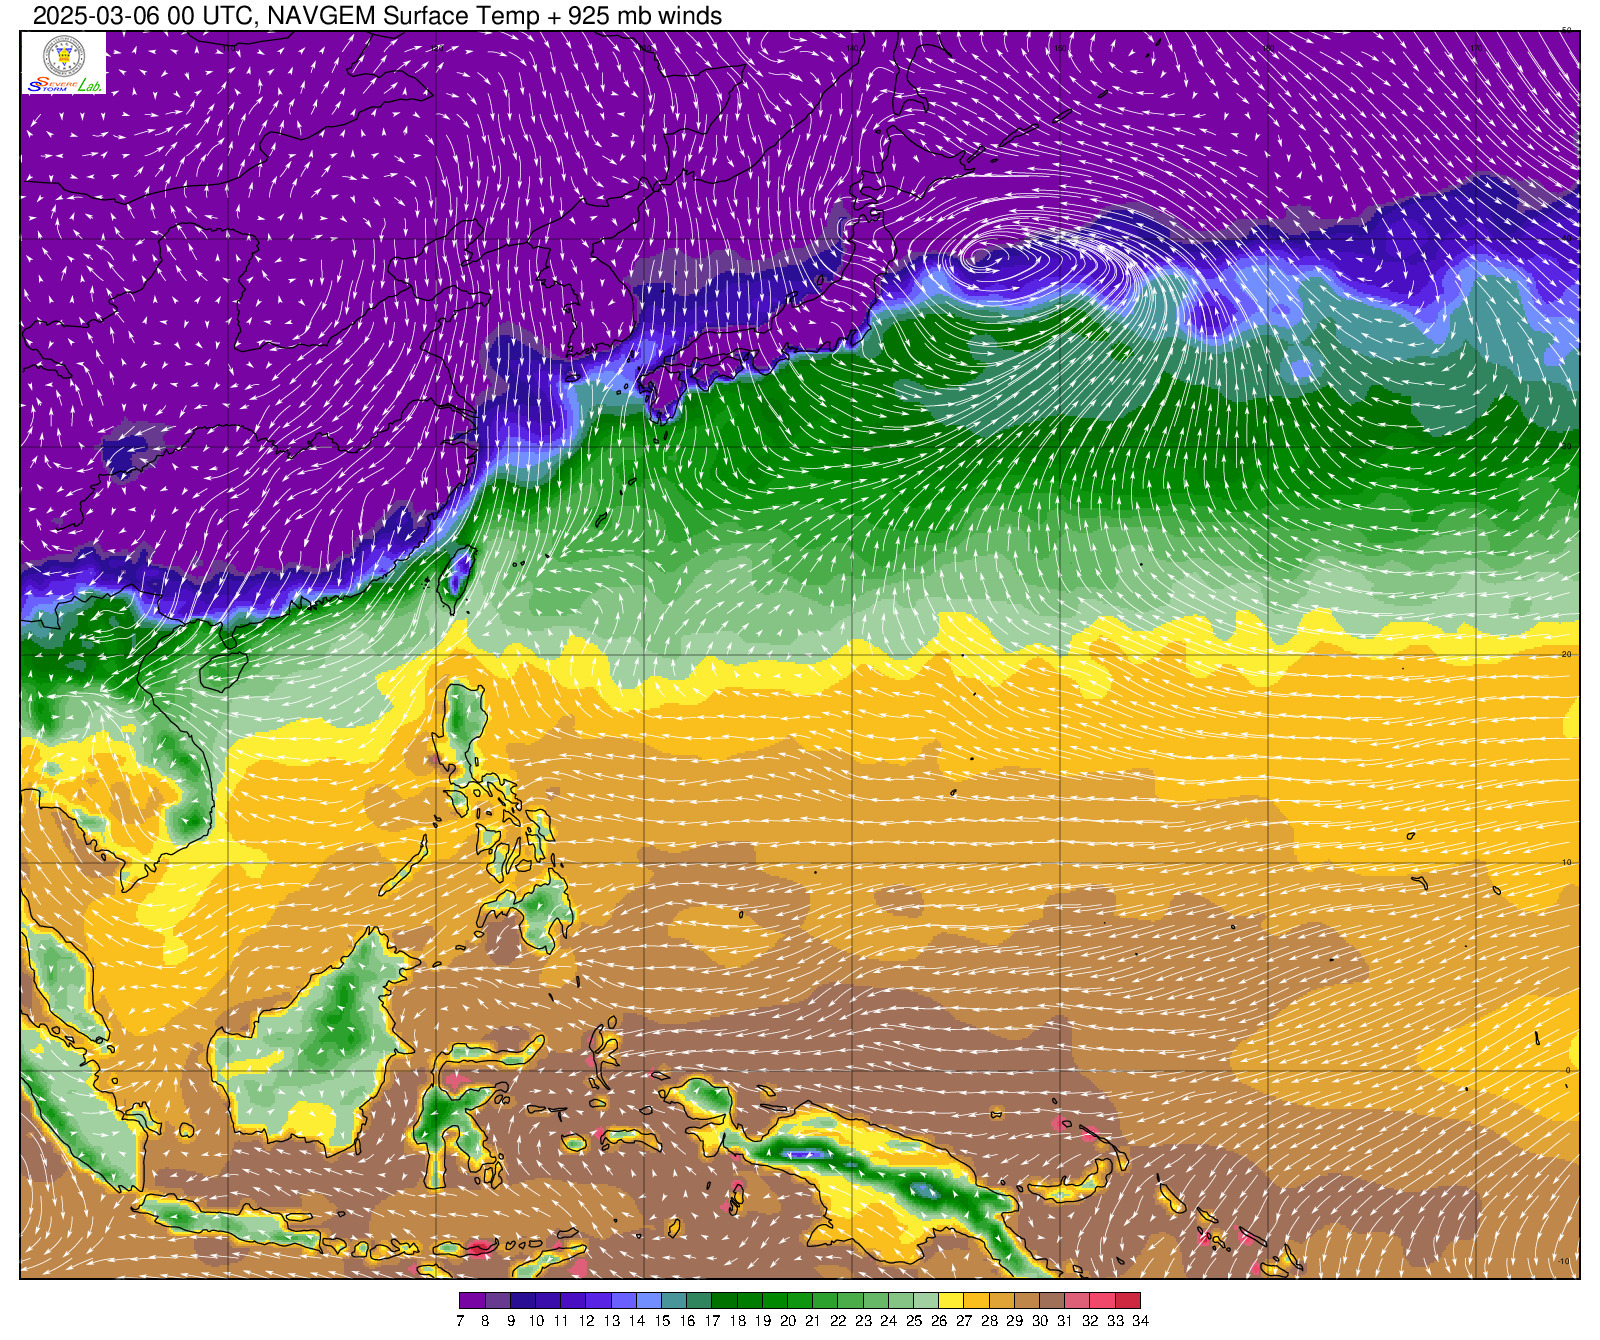Pick the brown swatch between 30 and 31
The width and height of the screenshot is (1600, 1340).
coord(1052,1300)
